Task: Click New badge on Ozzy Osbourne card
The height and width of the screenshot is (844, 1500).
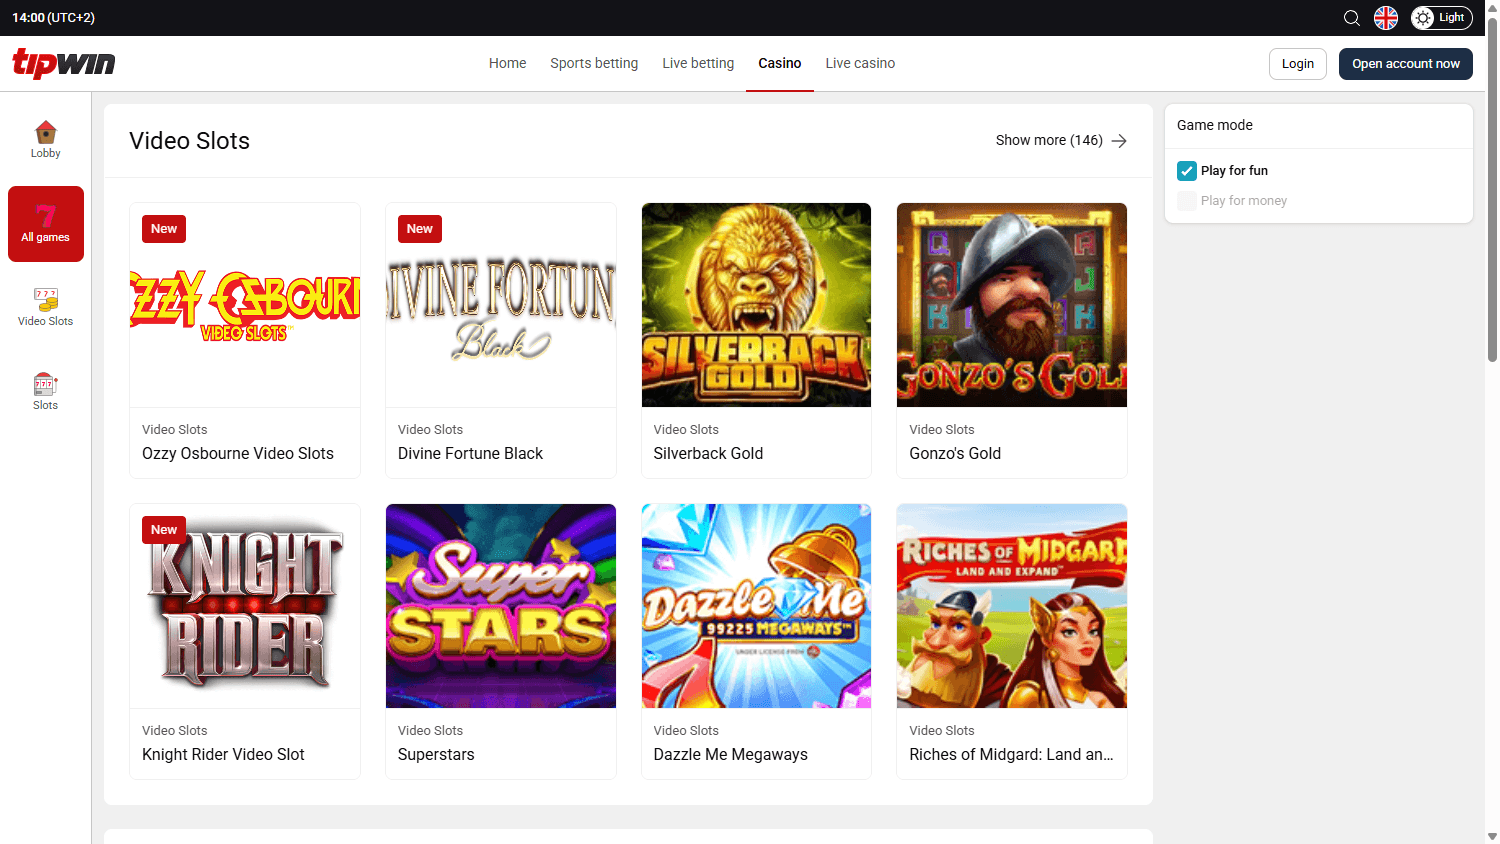Action: (164, 229)
